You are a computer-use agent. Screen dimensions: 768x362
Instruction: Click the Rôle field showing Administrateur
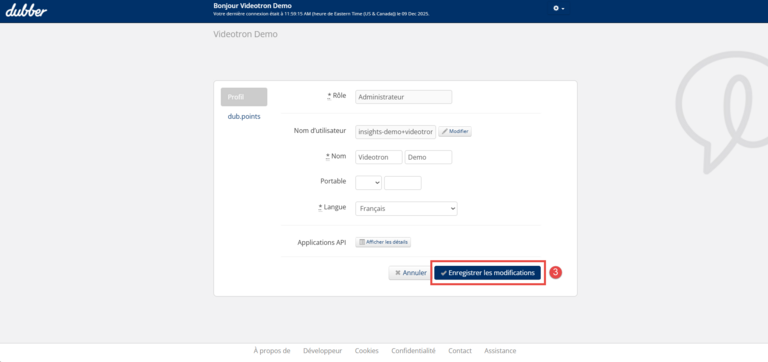pyautogui.click(x=403, y=97)
